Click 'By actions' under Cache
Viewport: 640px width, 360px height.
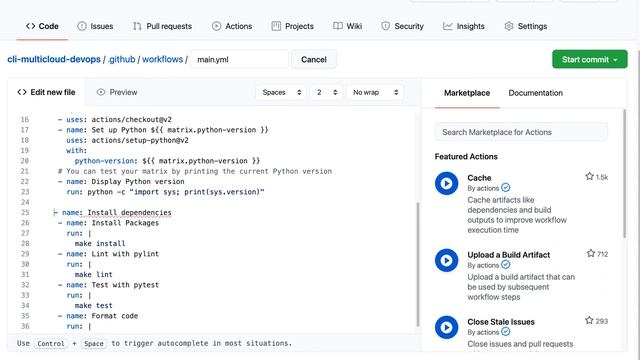[483, 188]
